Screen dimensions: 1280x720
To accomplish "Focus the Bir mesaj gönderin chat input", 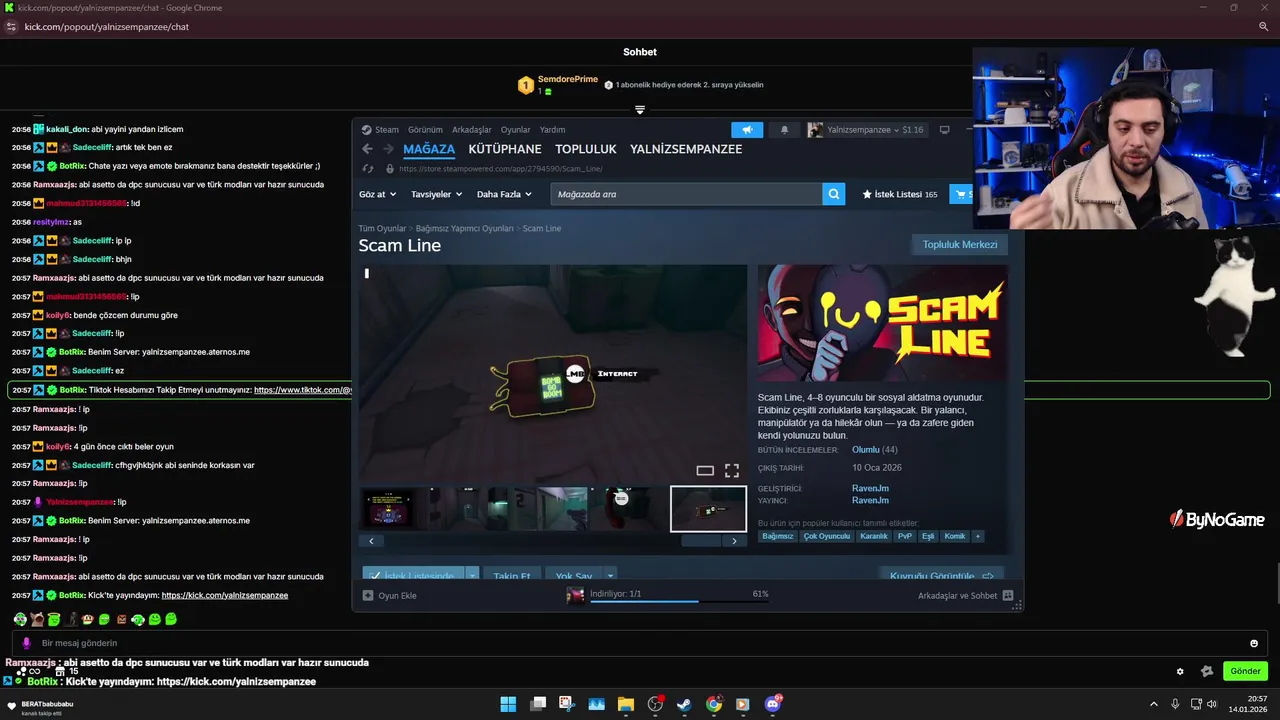I will click(x=638, y=643).
